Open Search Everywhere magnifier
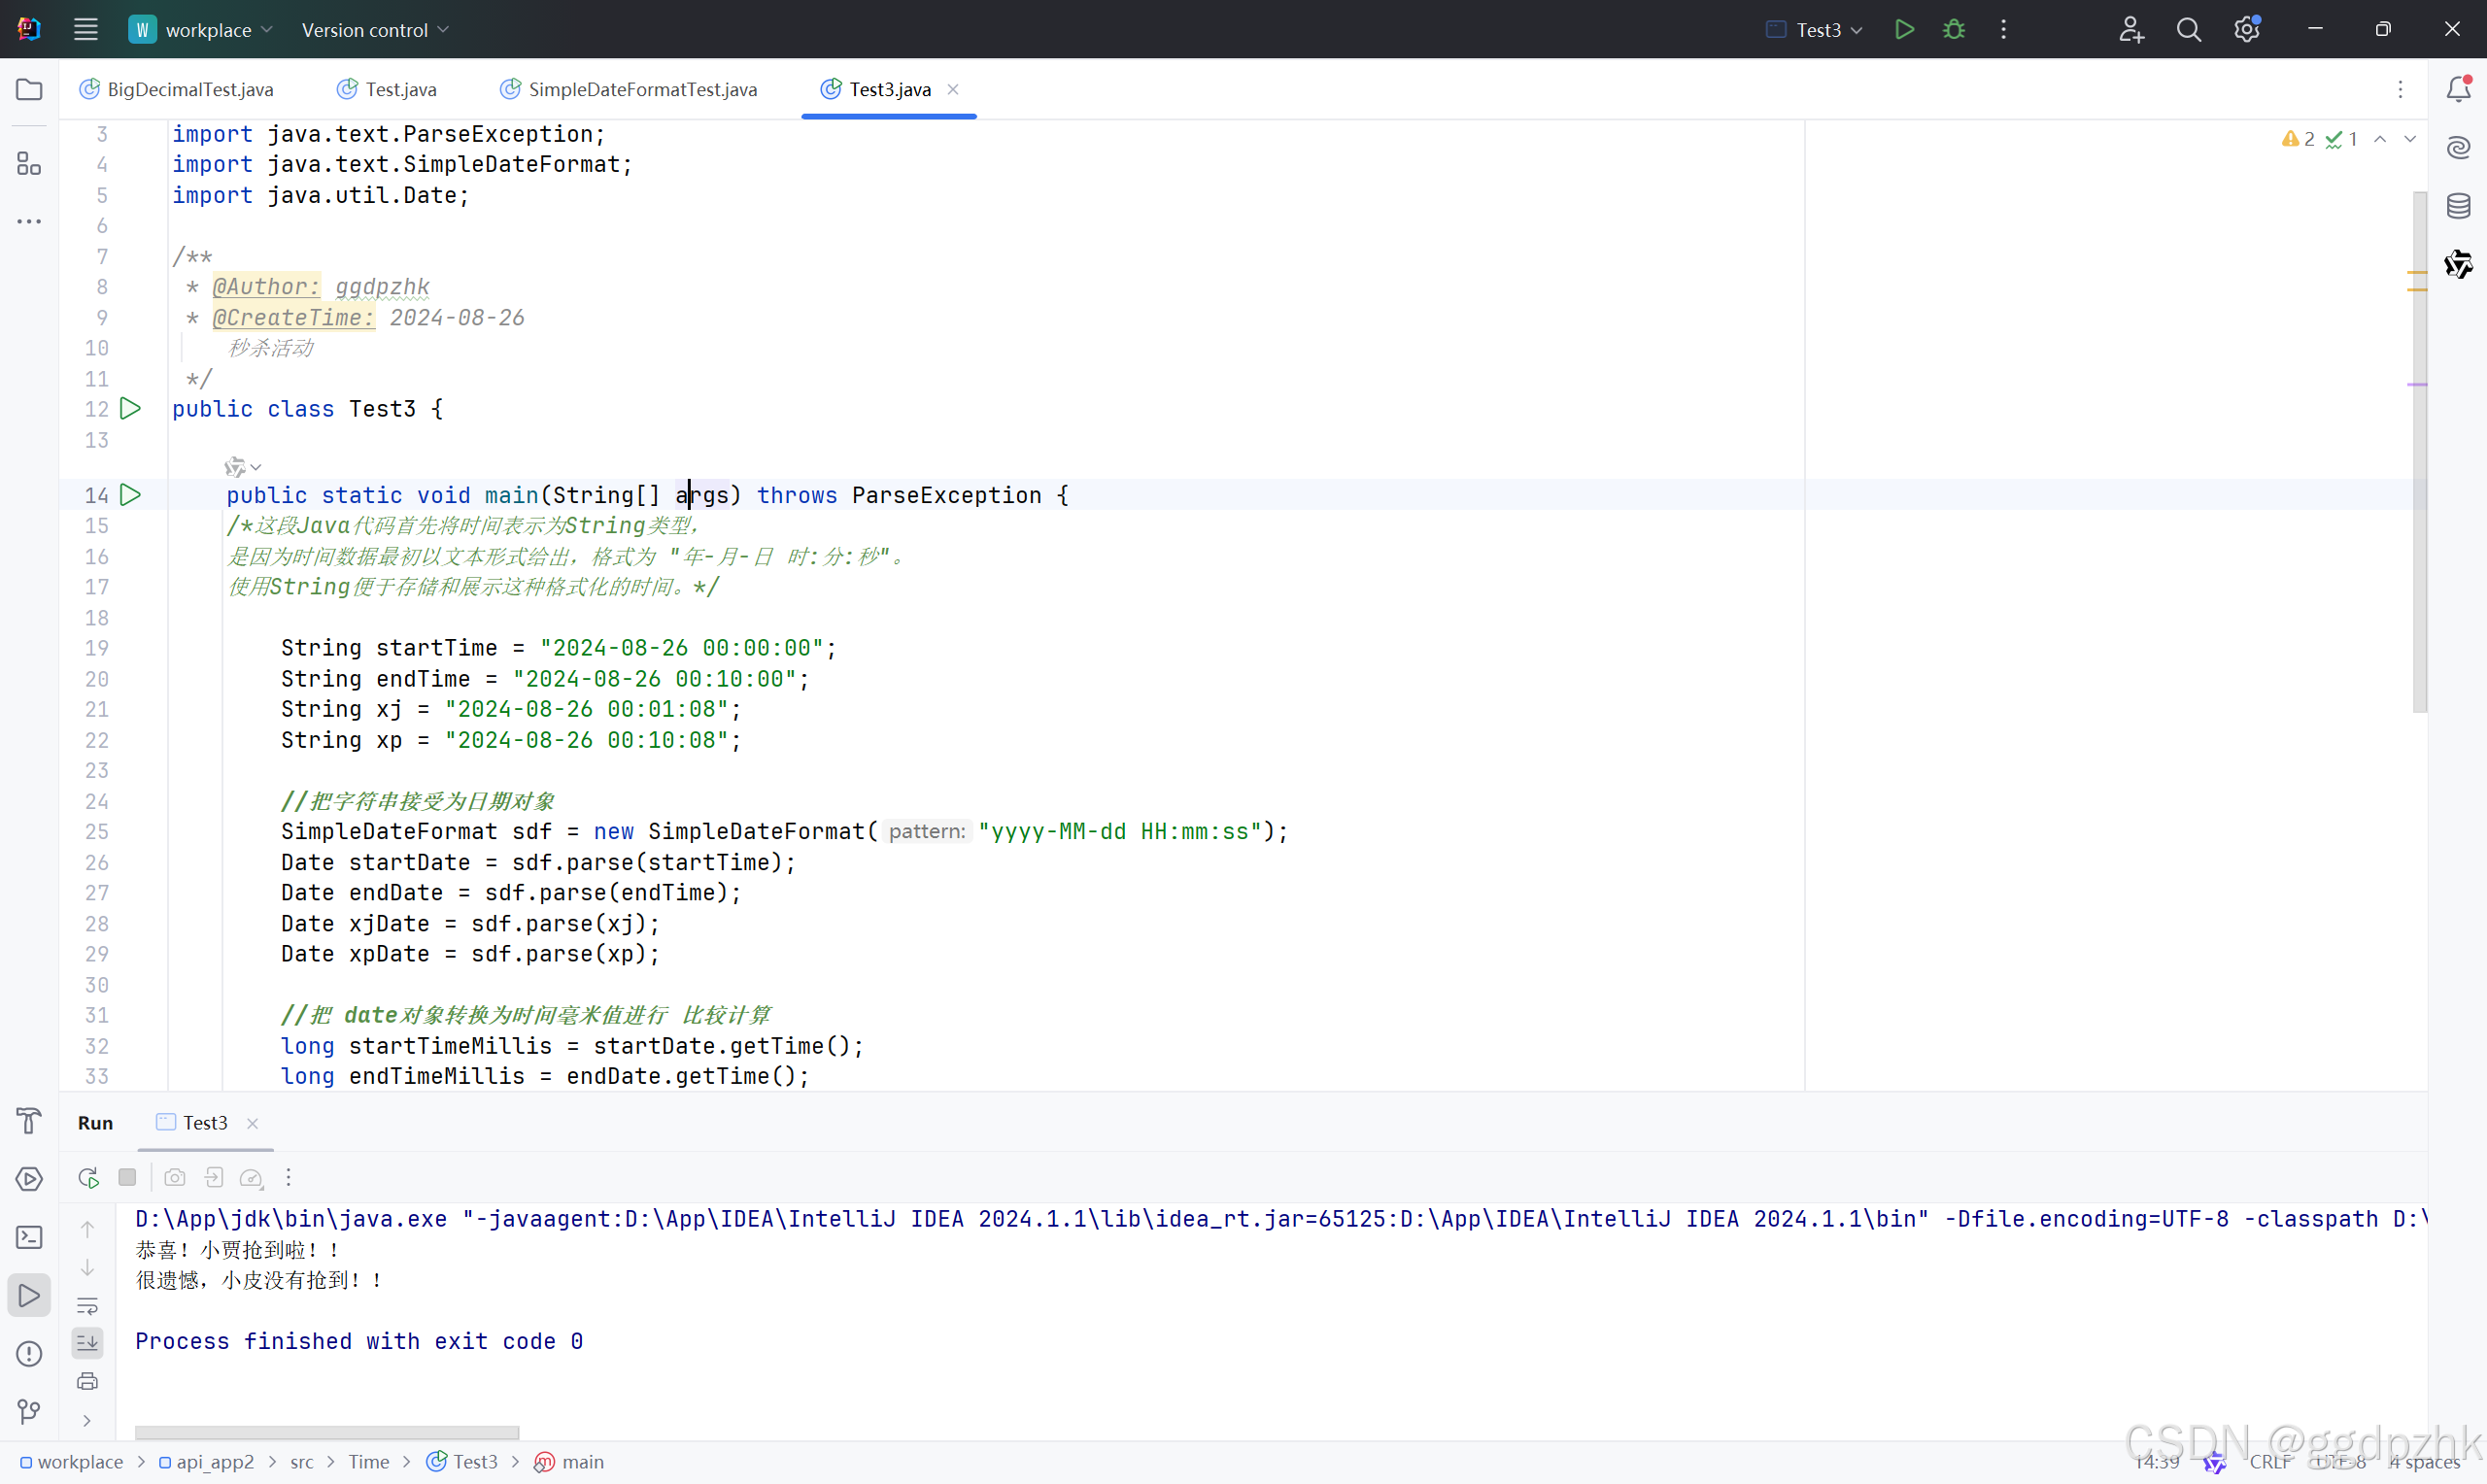 2189,30
